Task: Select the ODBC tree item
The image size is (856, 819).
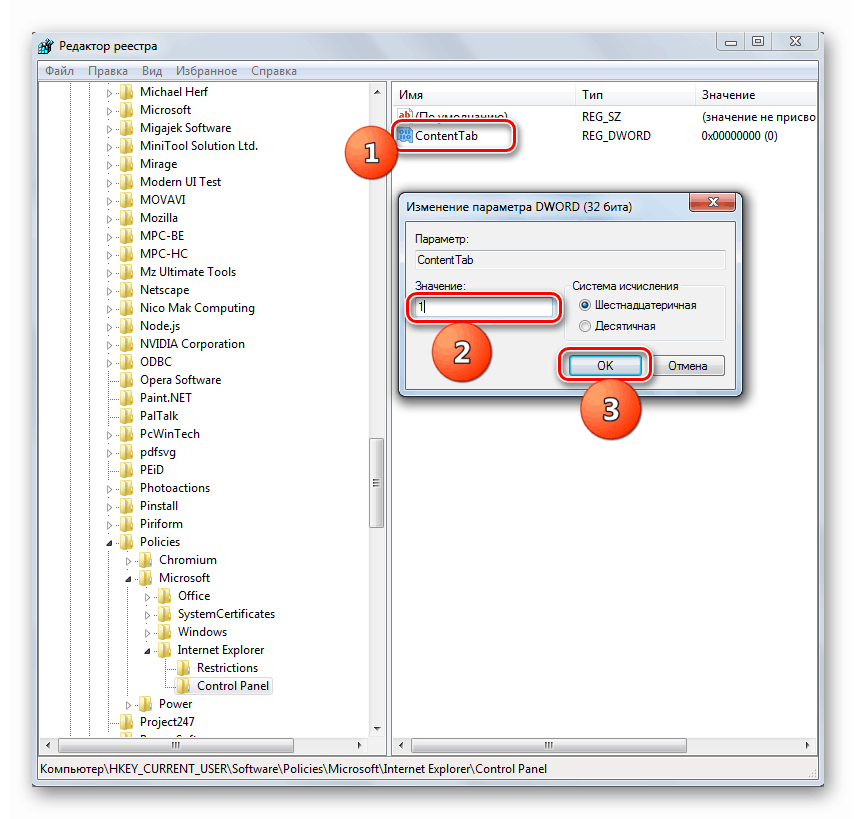Action: click(156, 362)
